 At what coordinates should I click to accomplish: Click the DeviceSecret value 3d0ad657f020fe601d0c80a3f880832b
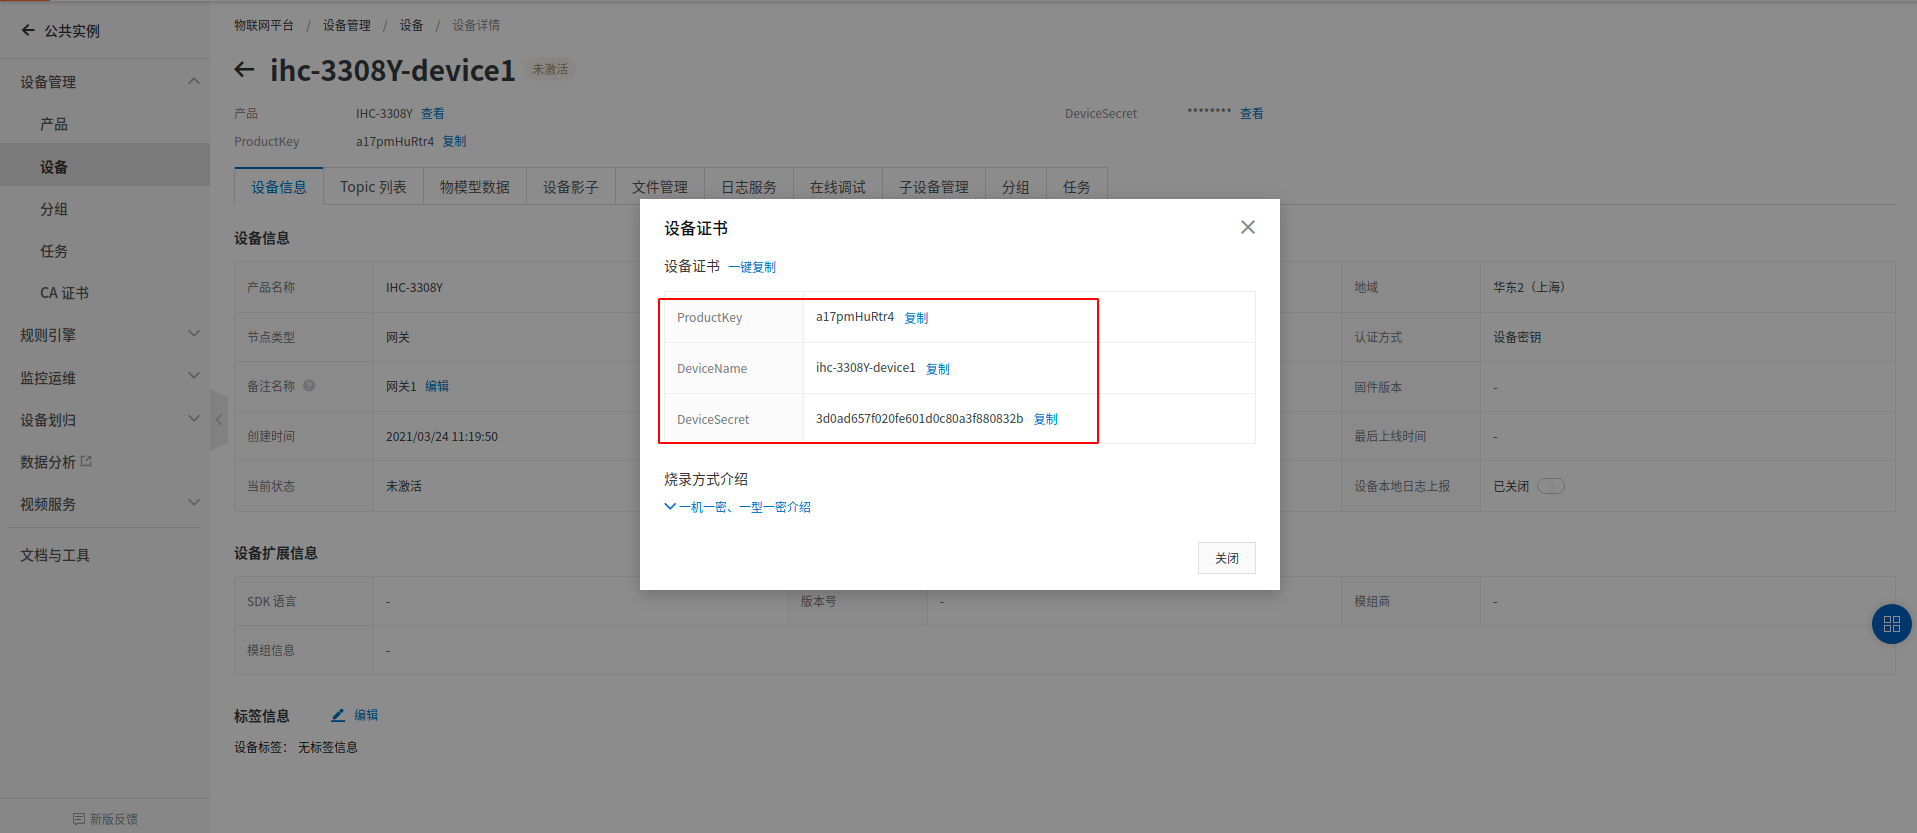point(920,419)
